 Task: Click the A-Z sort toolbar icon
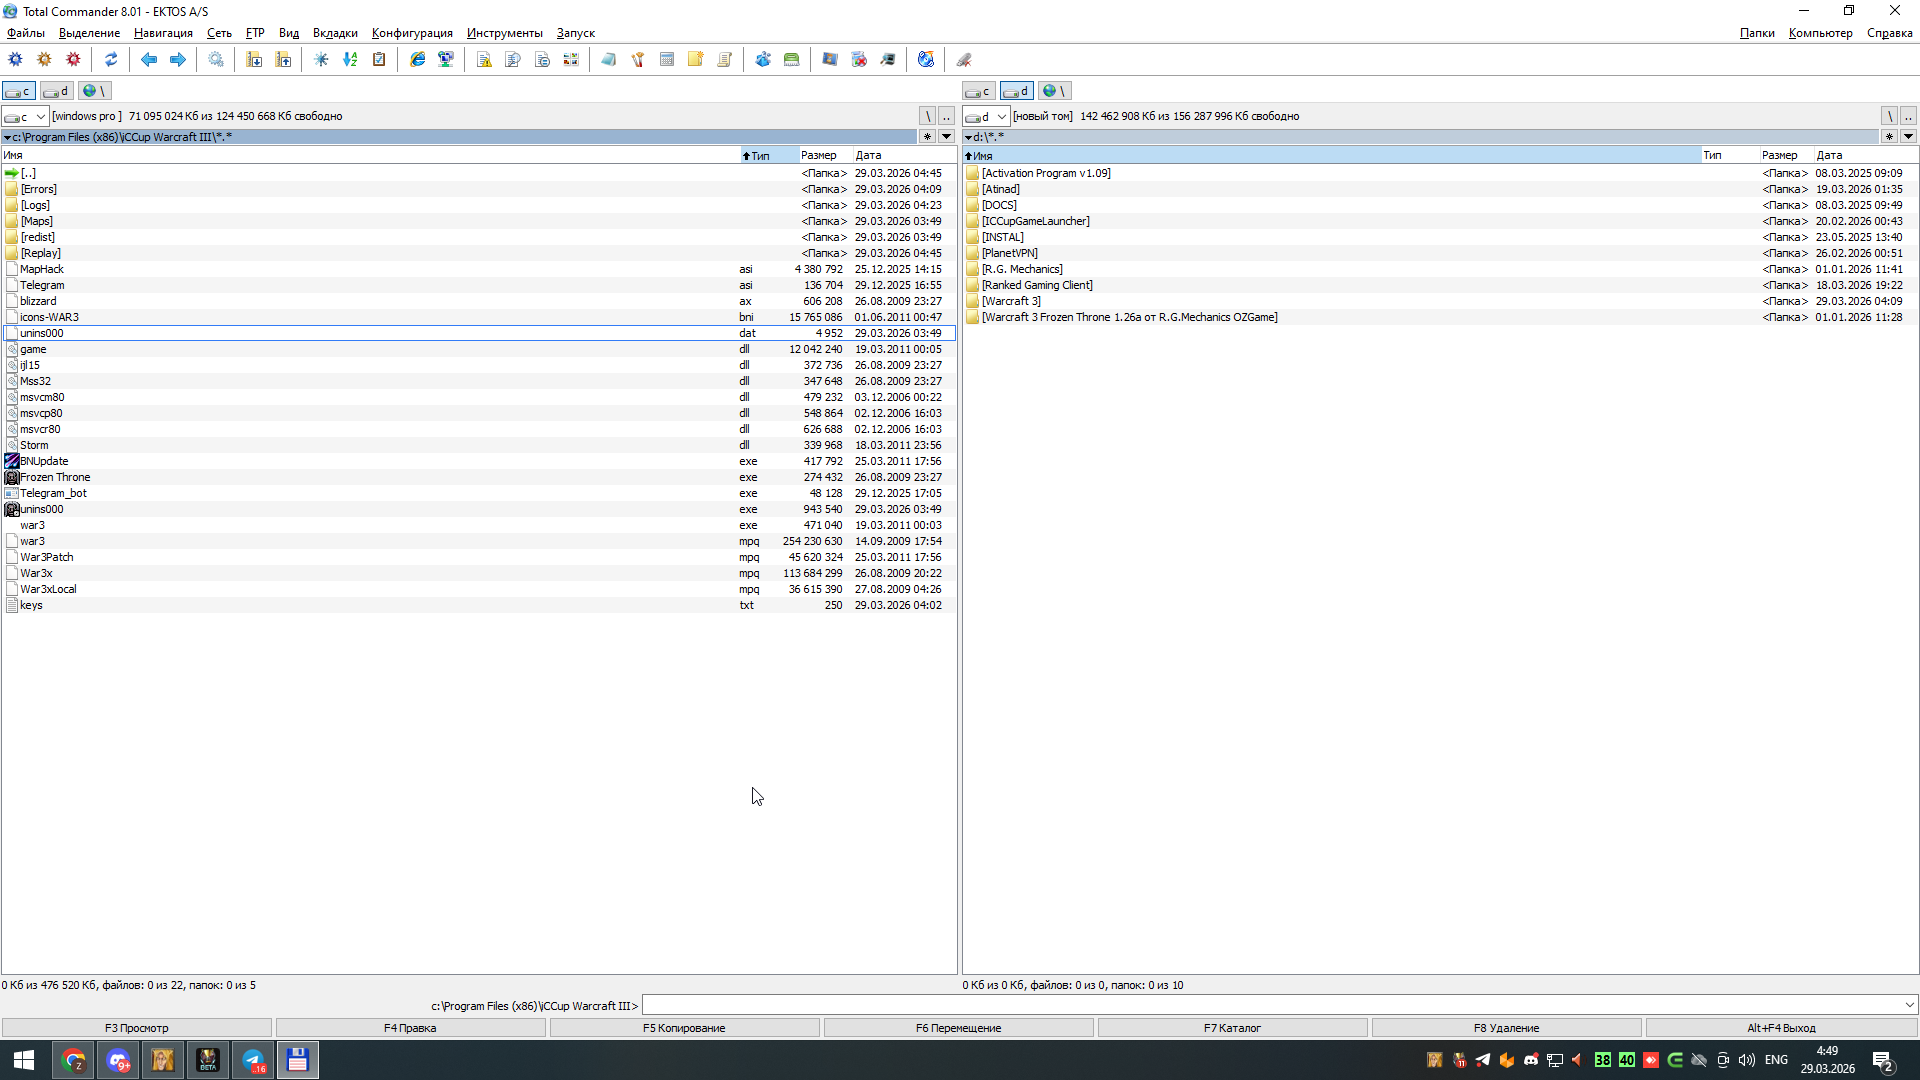pyautogui.click(x=350, y=60)
